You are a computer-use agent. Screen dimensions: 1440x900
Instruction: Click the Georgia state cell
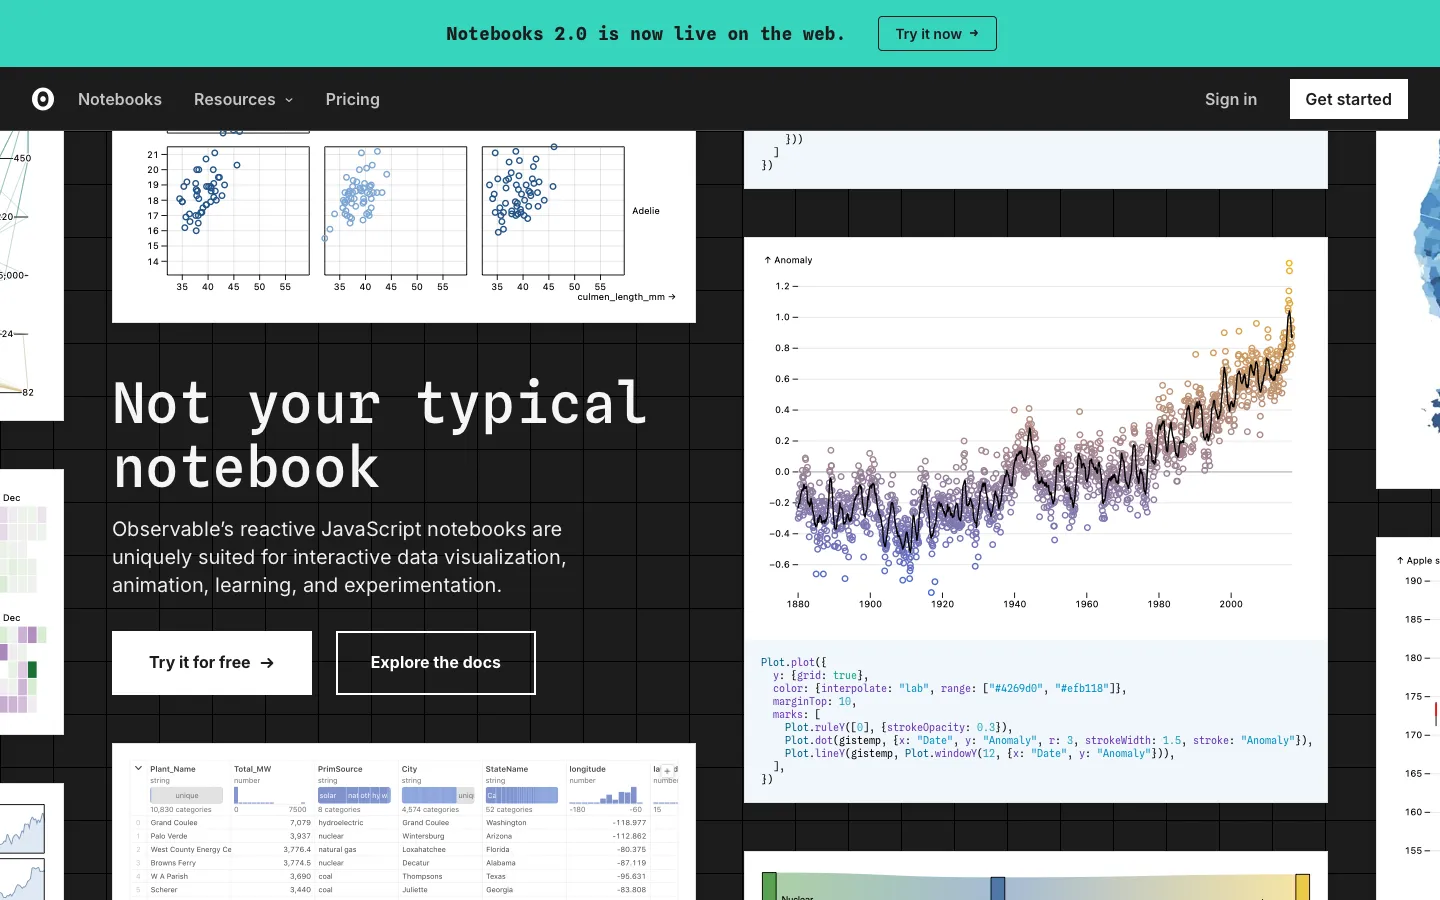pos(499,889)
